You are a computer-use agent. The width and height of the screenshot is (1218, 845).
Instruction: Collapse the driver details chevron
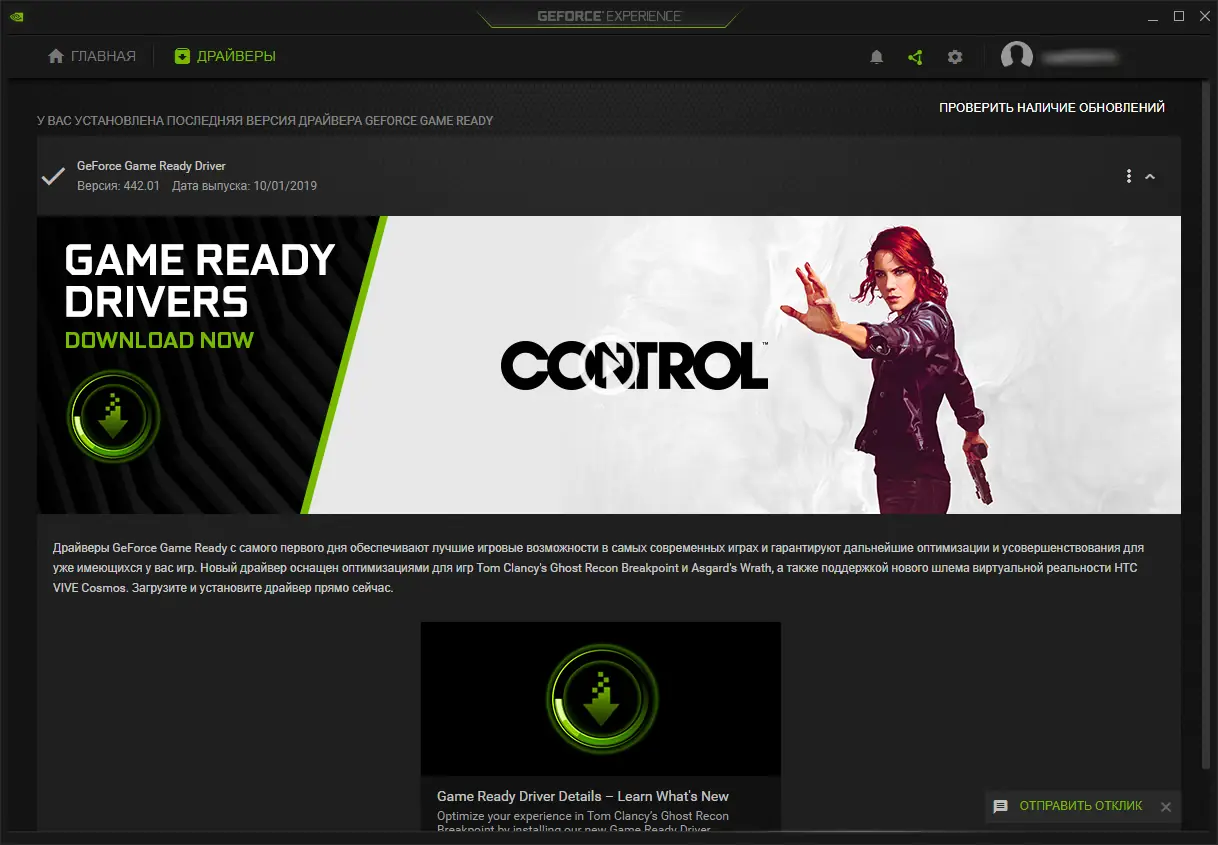click(1150, 176)
